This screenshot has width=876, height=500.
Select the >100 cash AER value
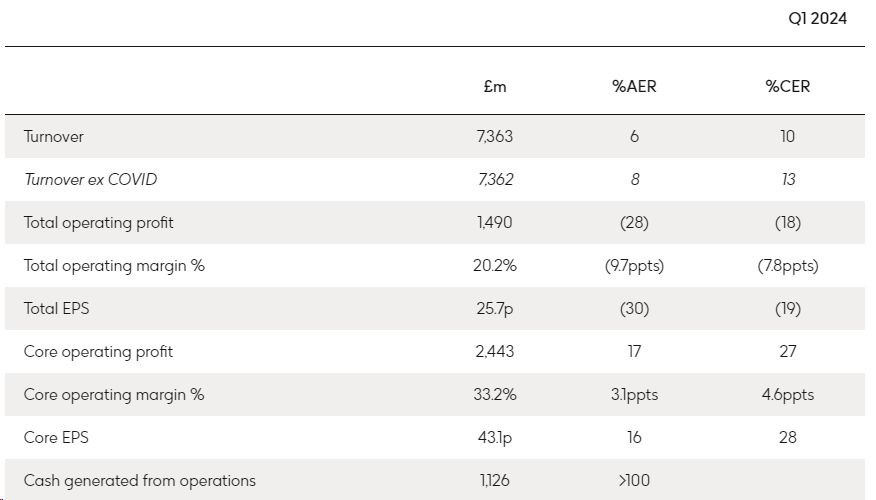[x=634, y=481]
